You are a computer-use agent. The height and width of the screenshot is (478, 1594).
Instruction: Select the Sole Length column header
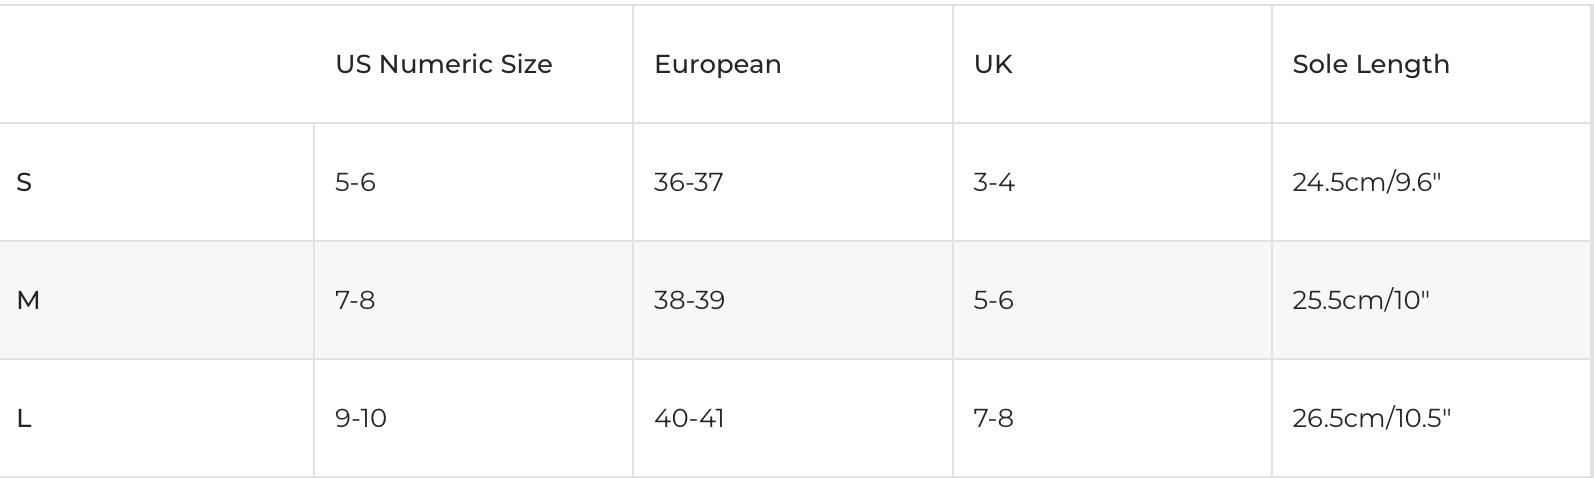click(1370, 65)
